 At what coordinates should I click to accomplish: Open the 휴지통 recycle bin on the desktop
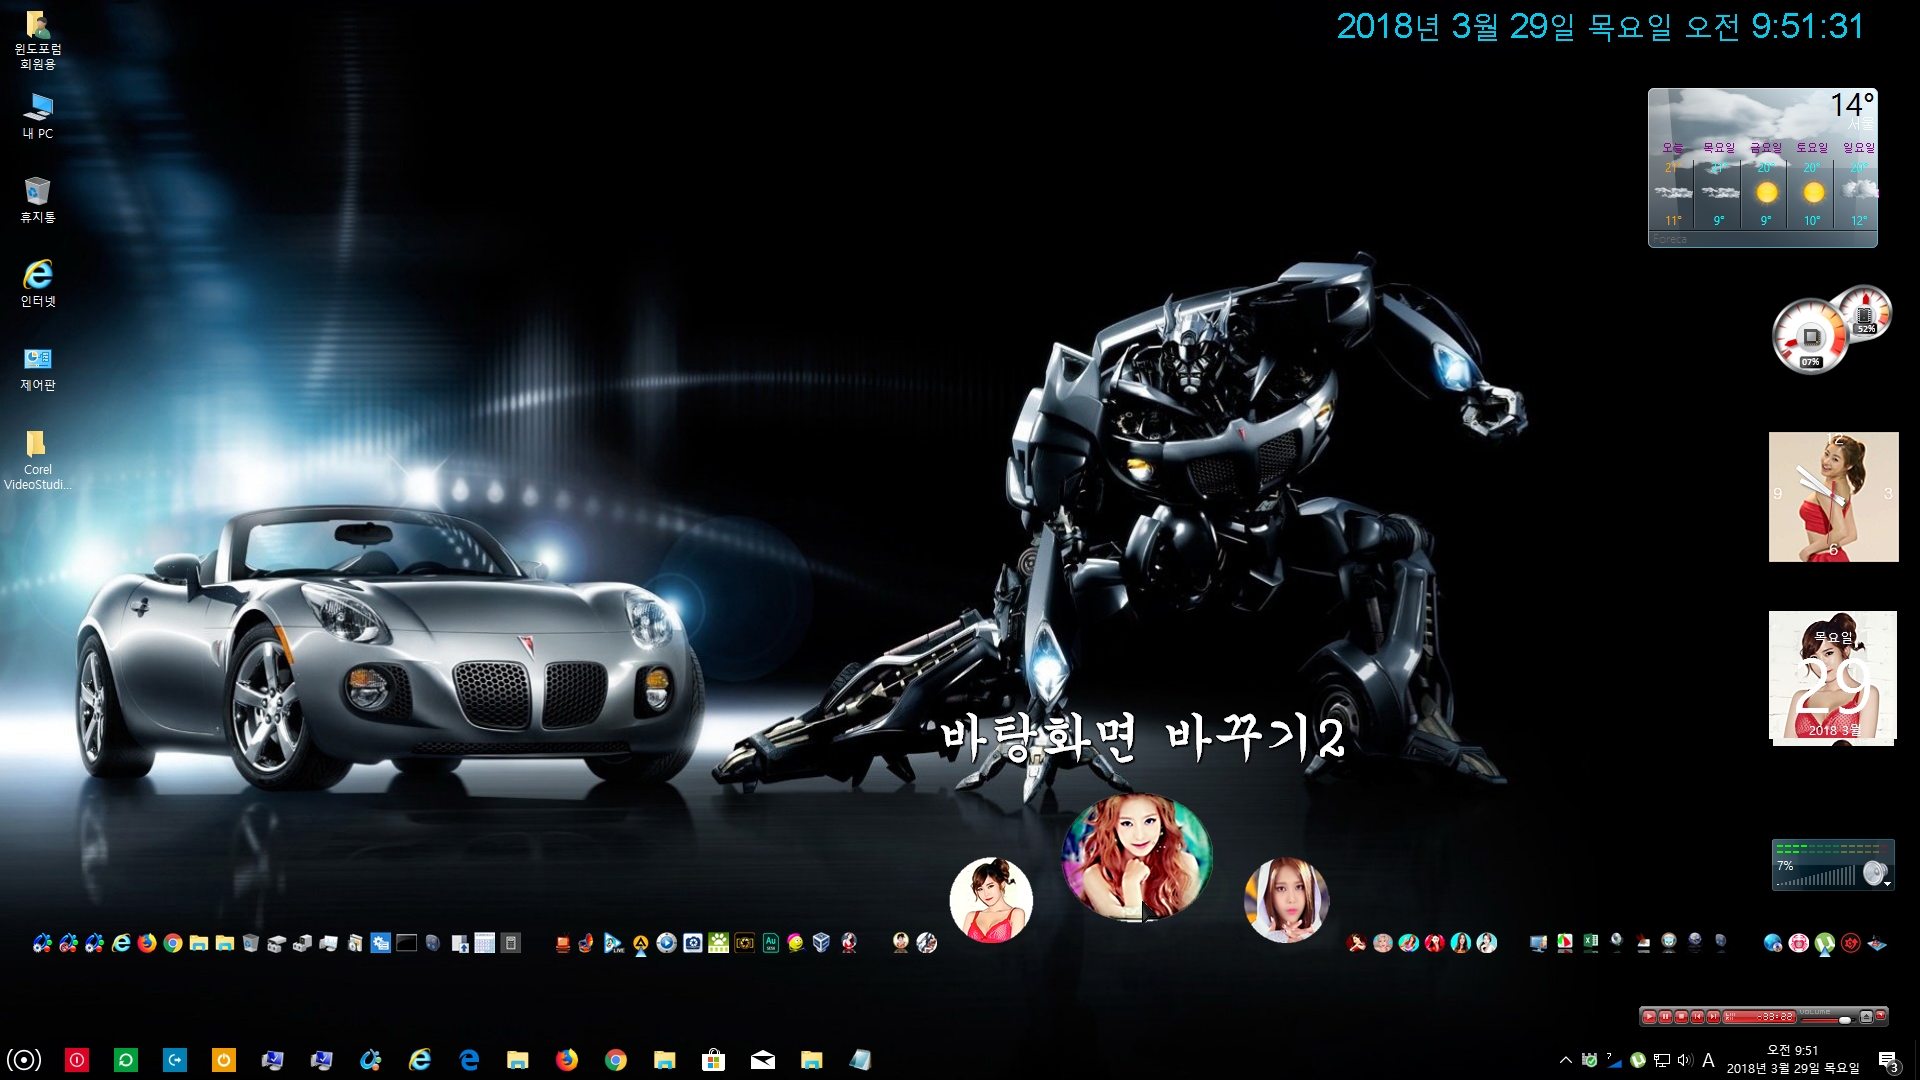coord(37,200)
